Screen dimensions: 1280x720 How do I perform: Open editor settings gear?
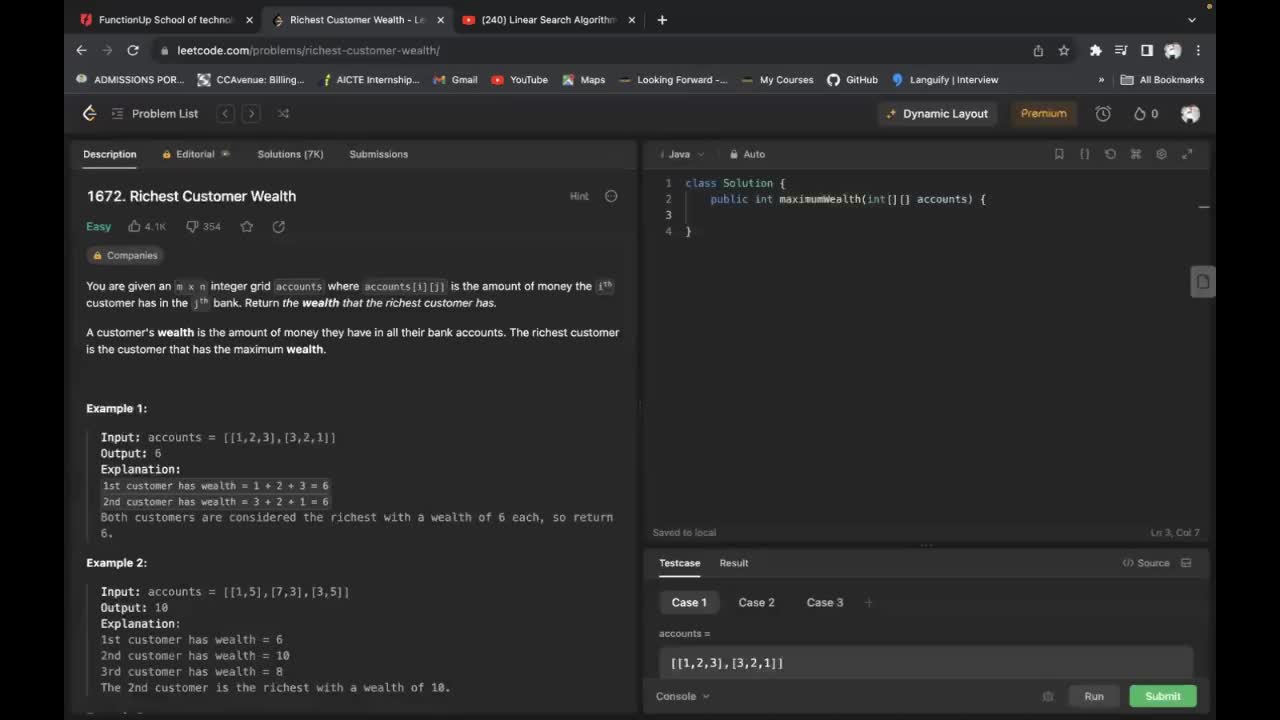pyautogui.click(x=1161, y=154)
